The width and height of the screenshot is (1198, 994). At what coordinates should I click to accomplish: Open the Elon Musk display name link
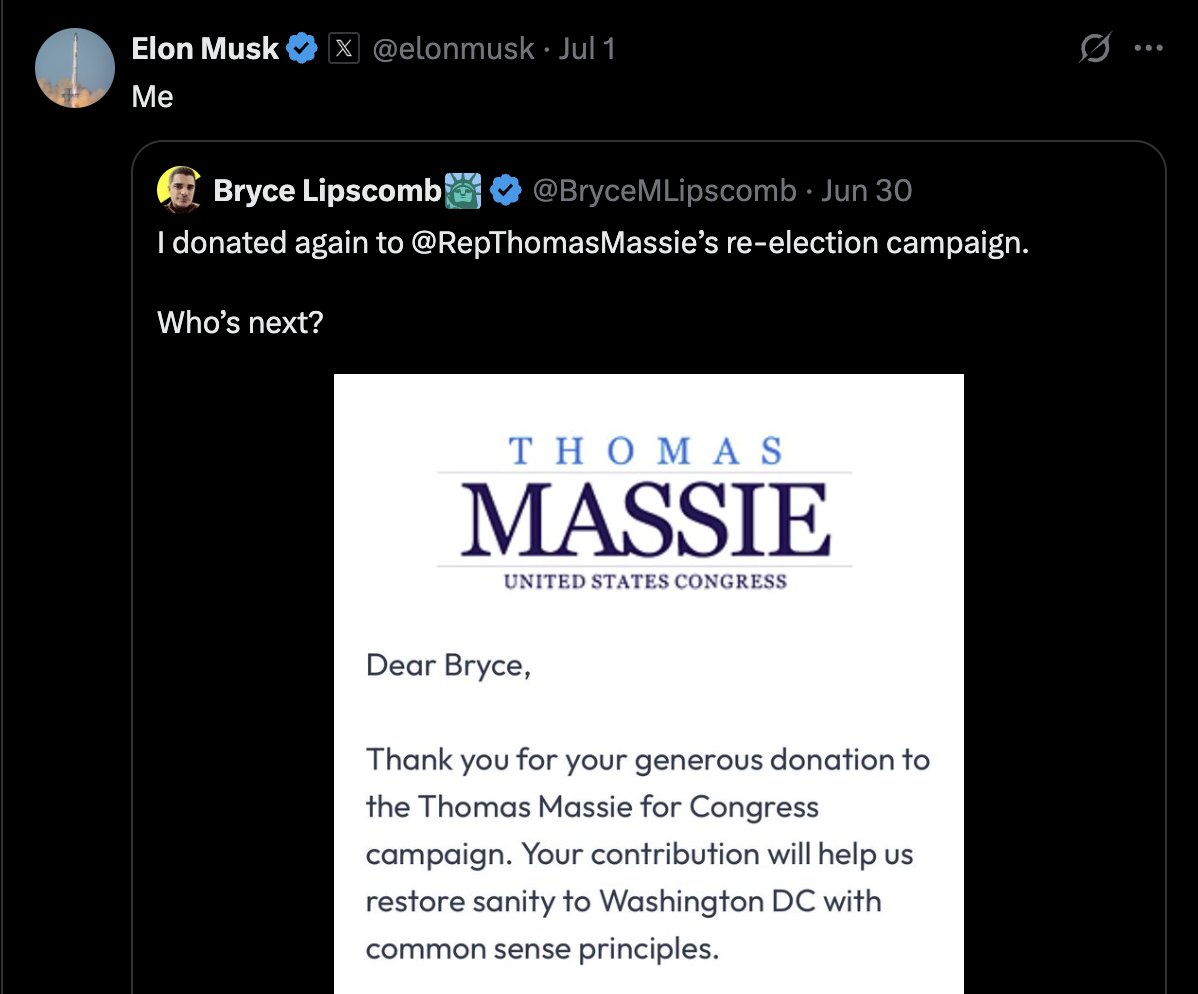[x=205, y=48]
